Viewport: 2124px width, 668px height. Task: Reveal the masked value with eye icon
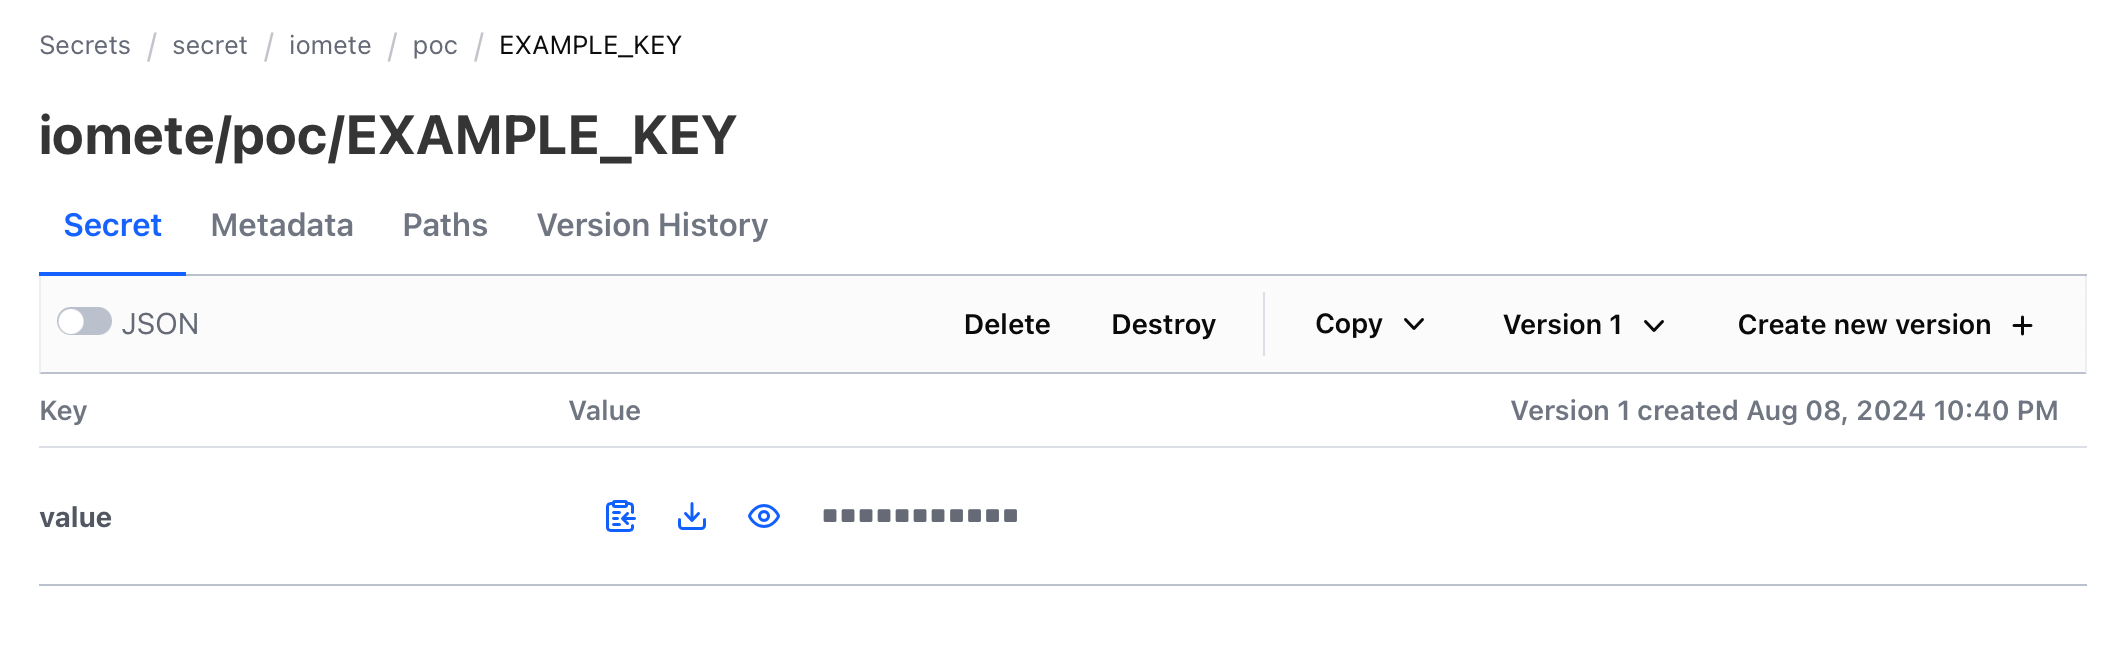pyautogui.click(x=764, y=516)
